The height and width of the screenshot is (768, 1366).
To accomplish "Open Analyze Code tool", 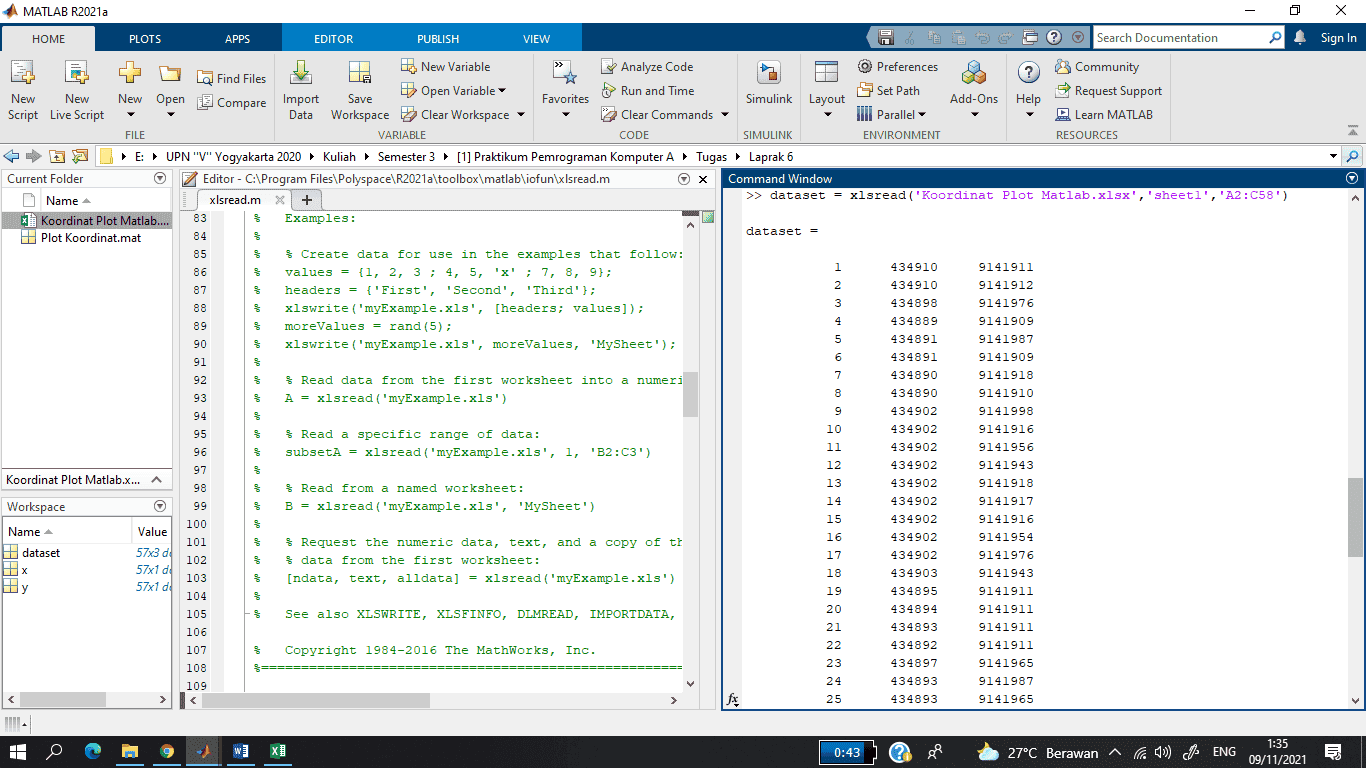I will pos(647,66).
